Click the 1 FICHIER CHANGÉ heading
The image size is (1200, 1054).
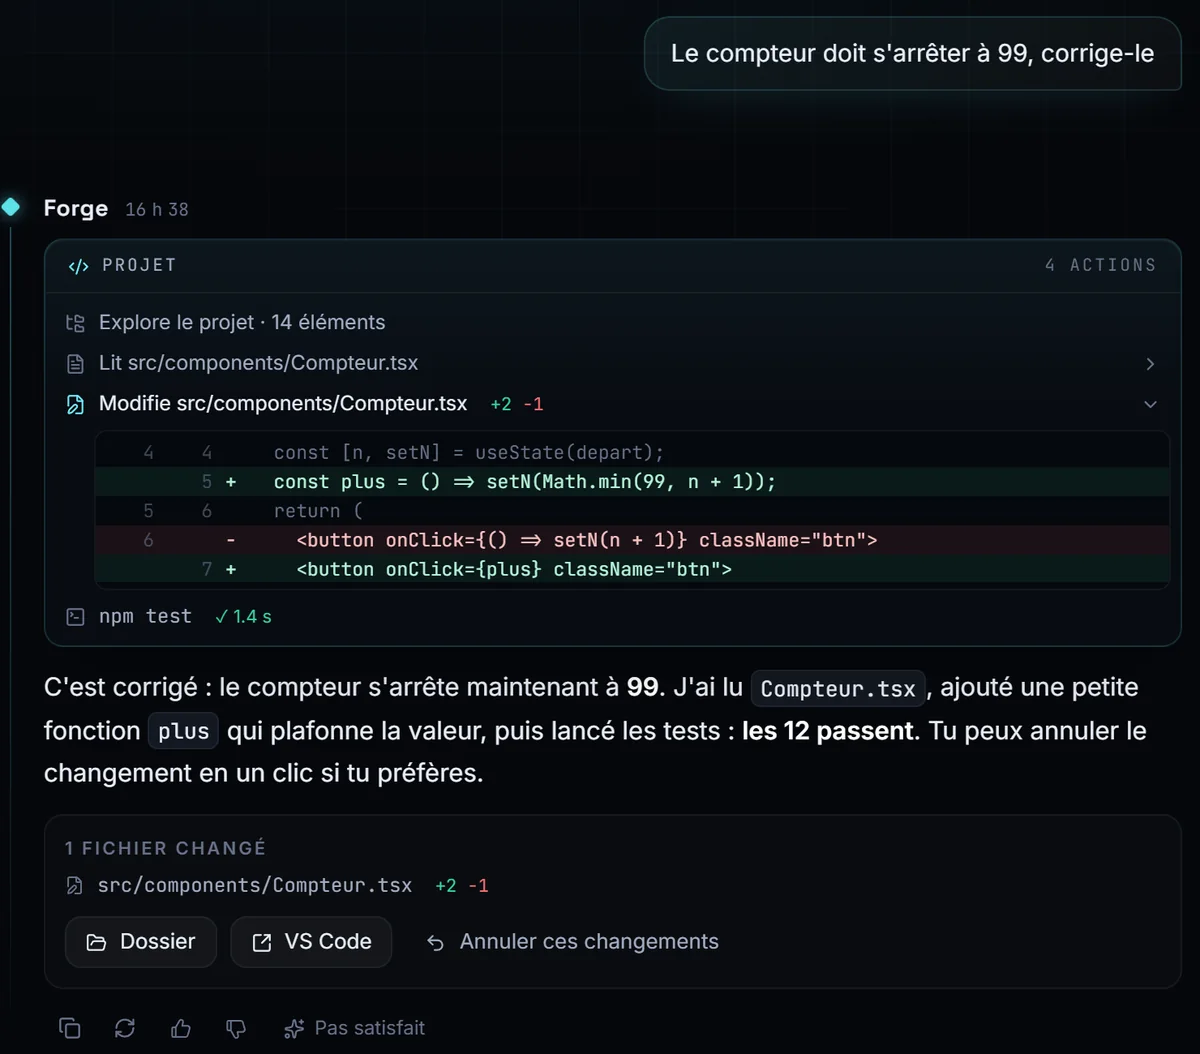pyautogui.click(x=166, y=848)
